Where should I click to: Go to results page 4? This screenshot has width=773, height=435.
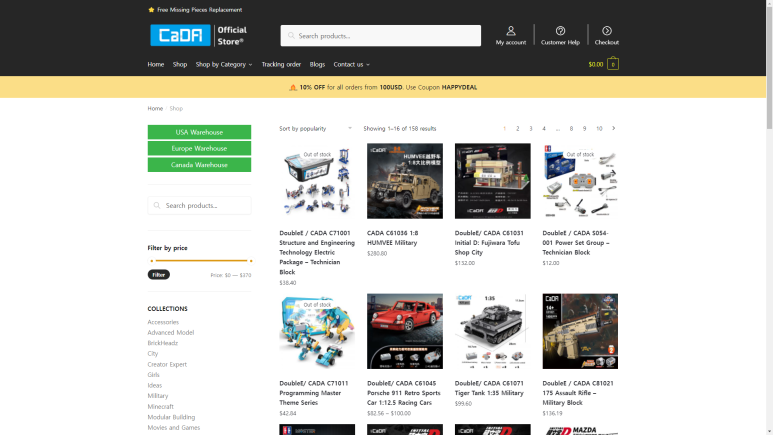tap(544, 128)
